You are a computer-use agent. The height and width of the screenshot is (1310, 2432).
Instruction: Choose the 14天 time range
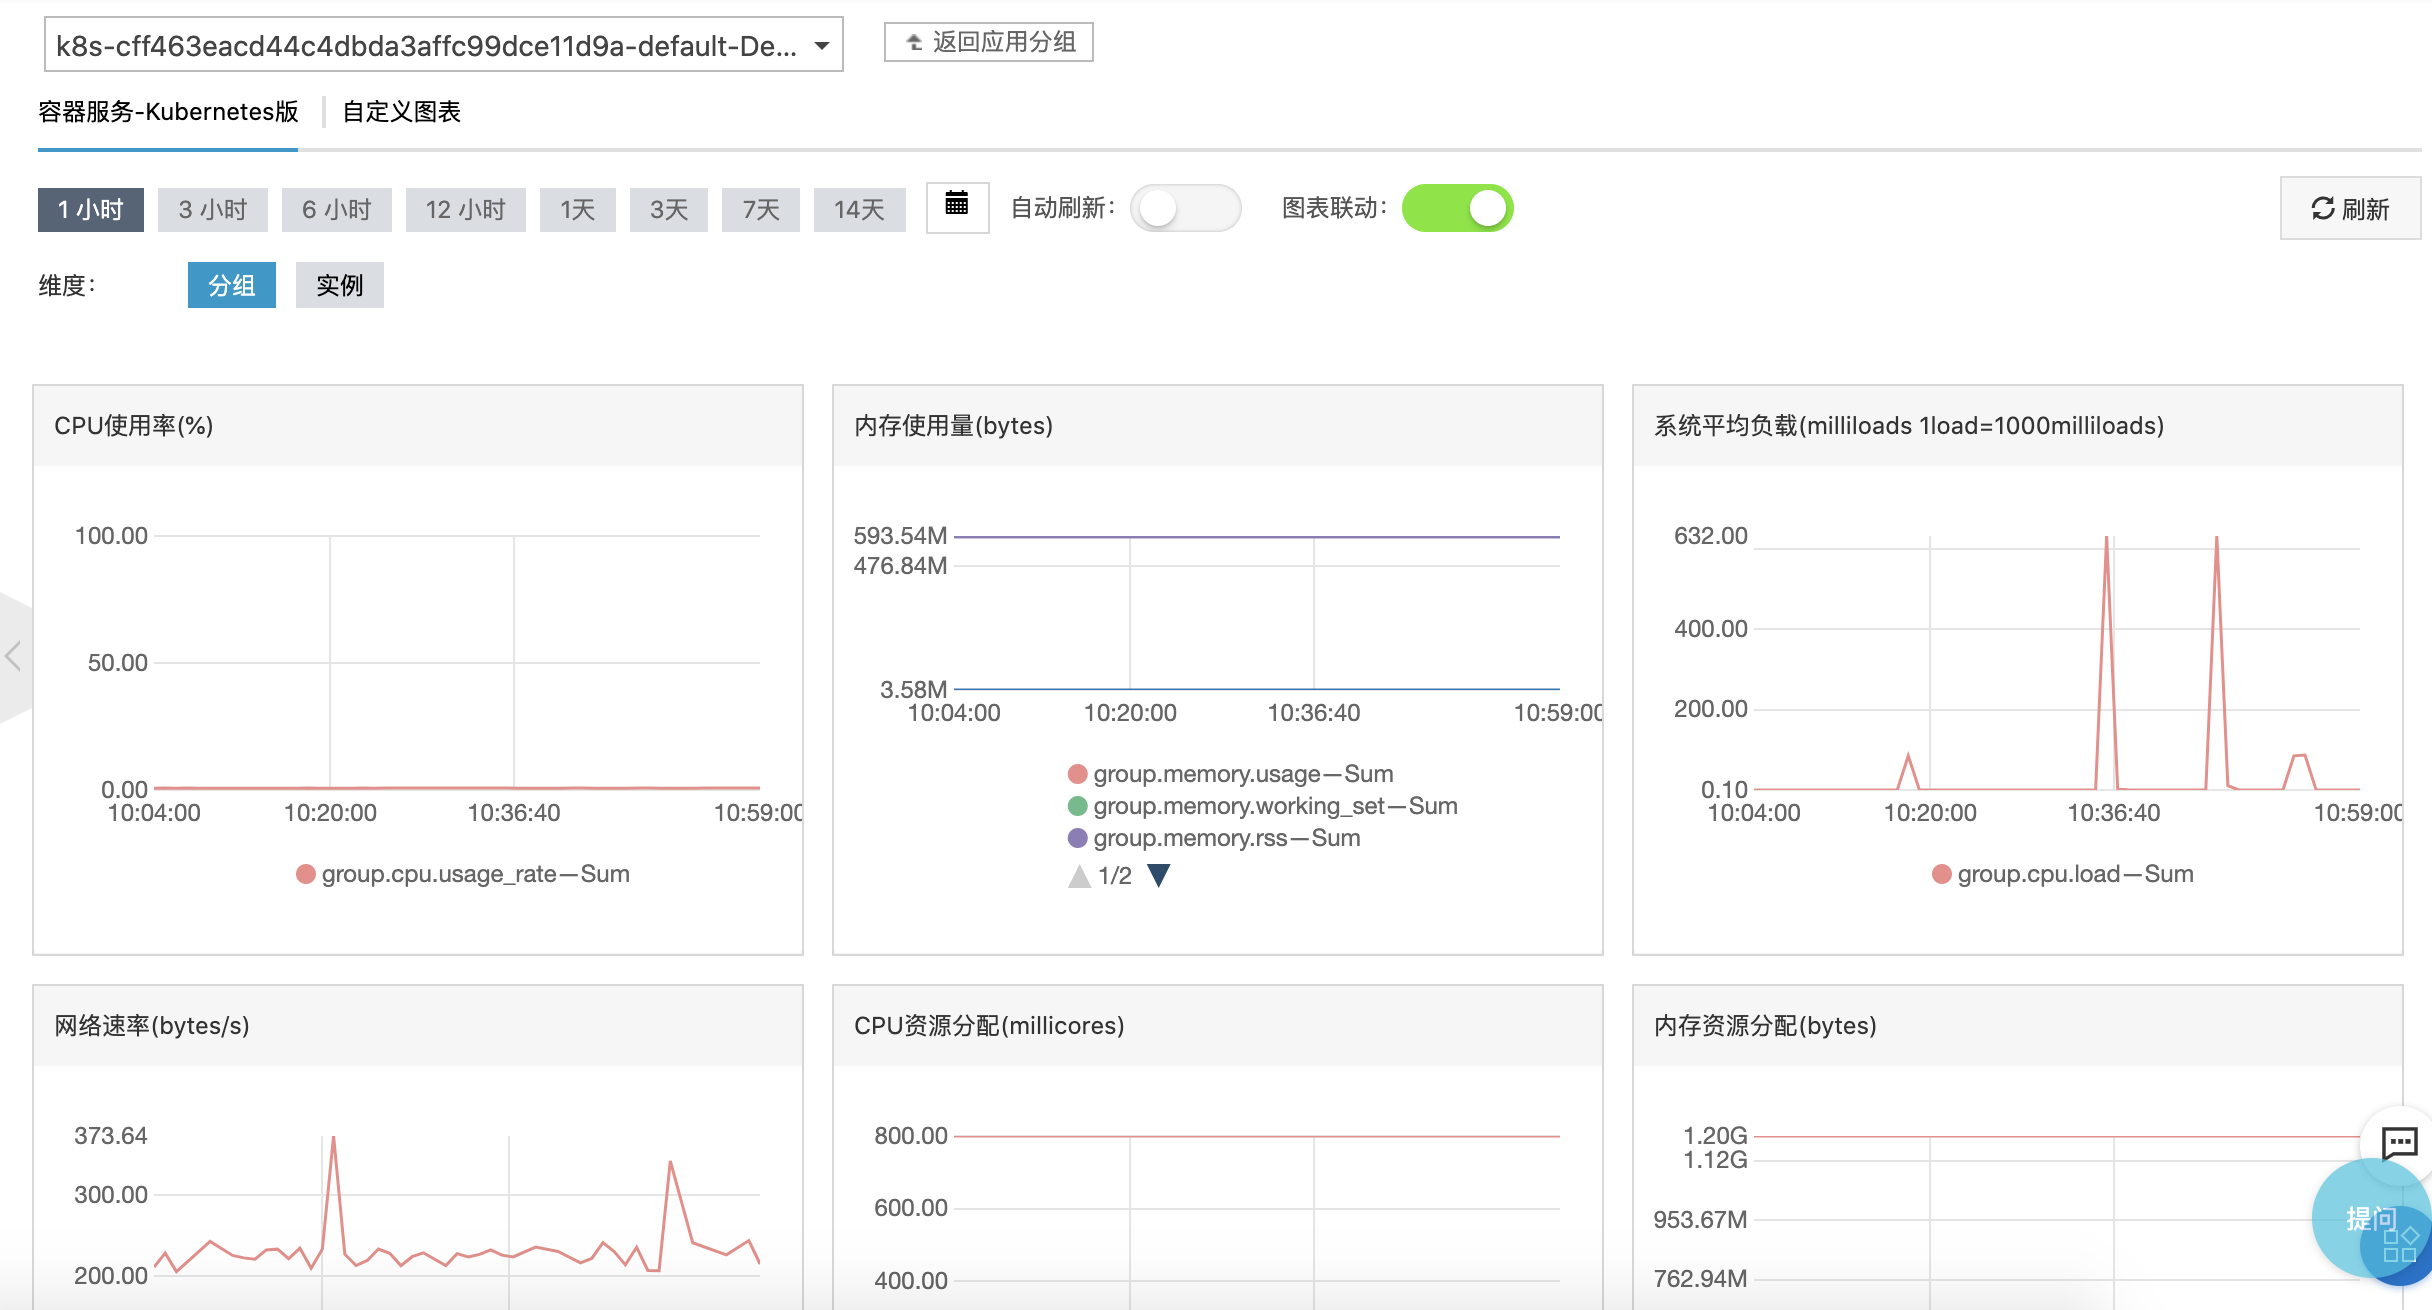coord(859,209)
